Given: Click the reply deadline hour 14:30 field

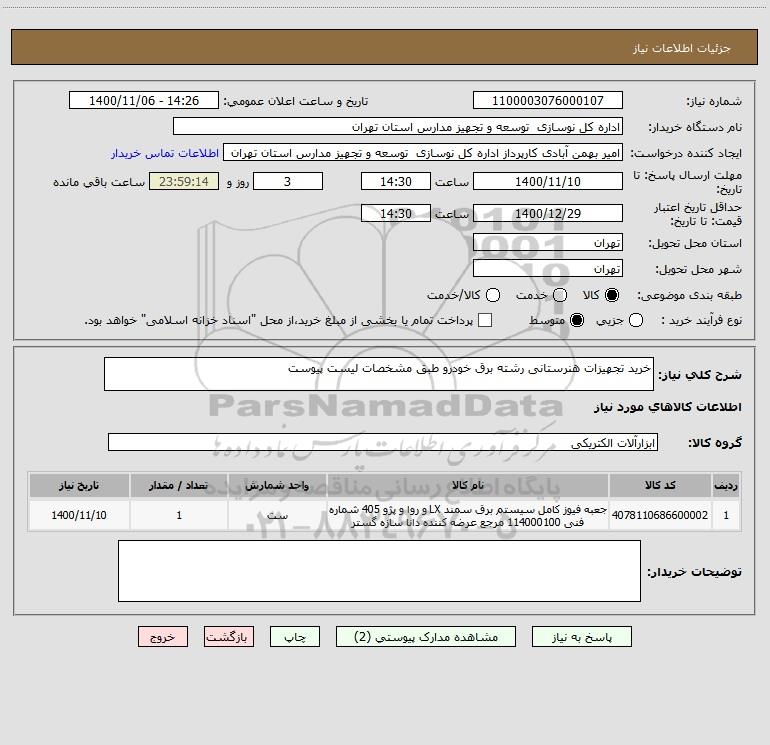Looking at the screenshot, I should pyautogui.click(x=396, y=181).
